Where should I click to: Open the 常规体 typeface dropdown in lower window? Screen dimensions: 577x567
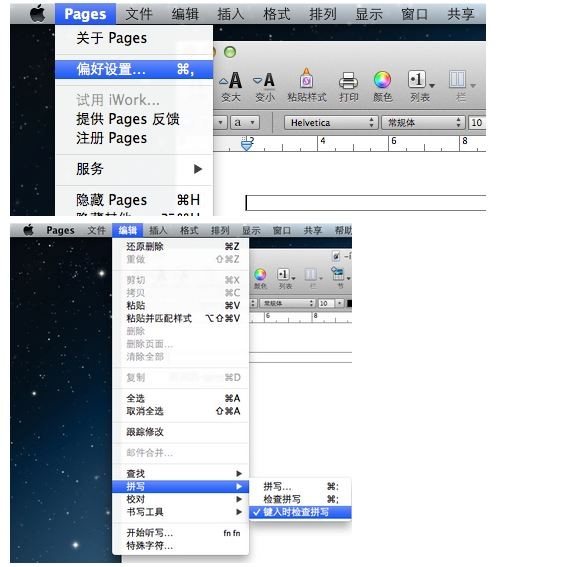tap(287, 303)
